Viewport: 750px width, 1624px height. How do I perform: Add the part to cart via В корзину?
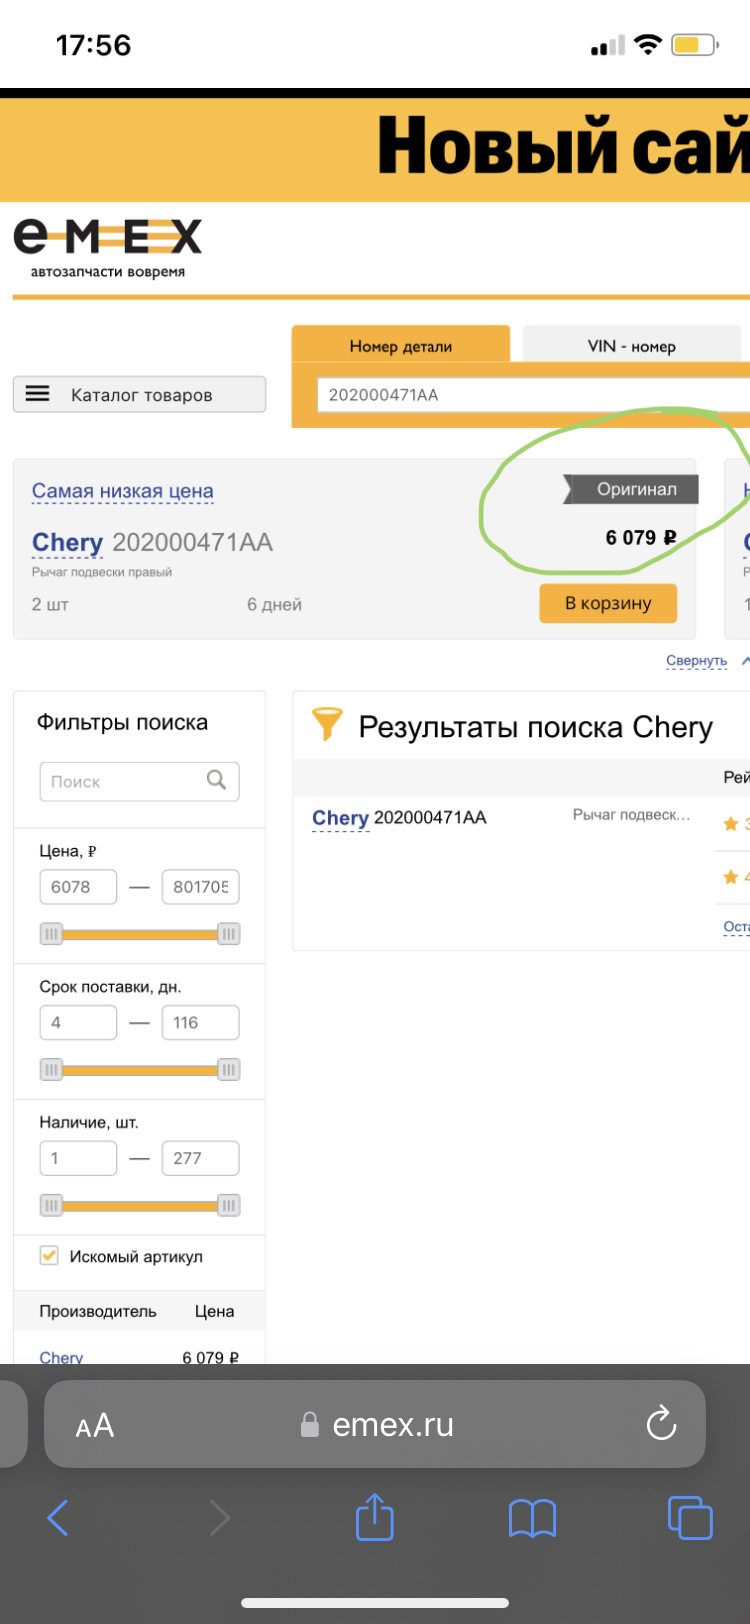tap(607, 603)
